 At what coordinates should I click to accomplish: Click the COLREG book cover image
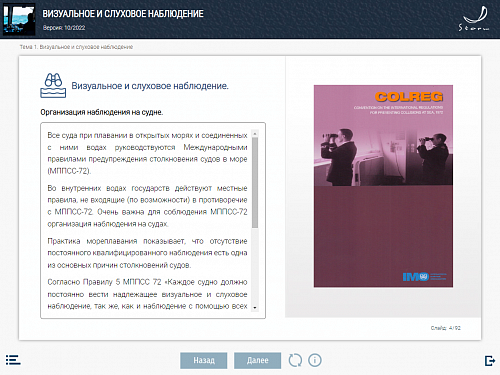[x=383, y=186]
